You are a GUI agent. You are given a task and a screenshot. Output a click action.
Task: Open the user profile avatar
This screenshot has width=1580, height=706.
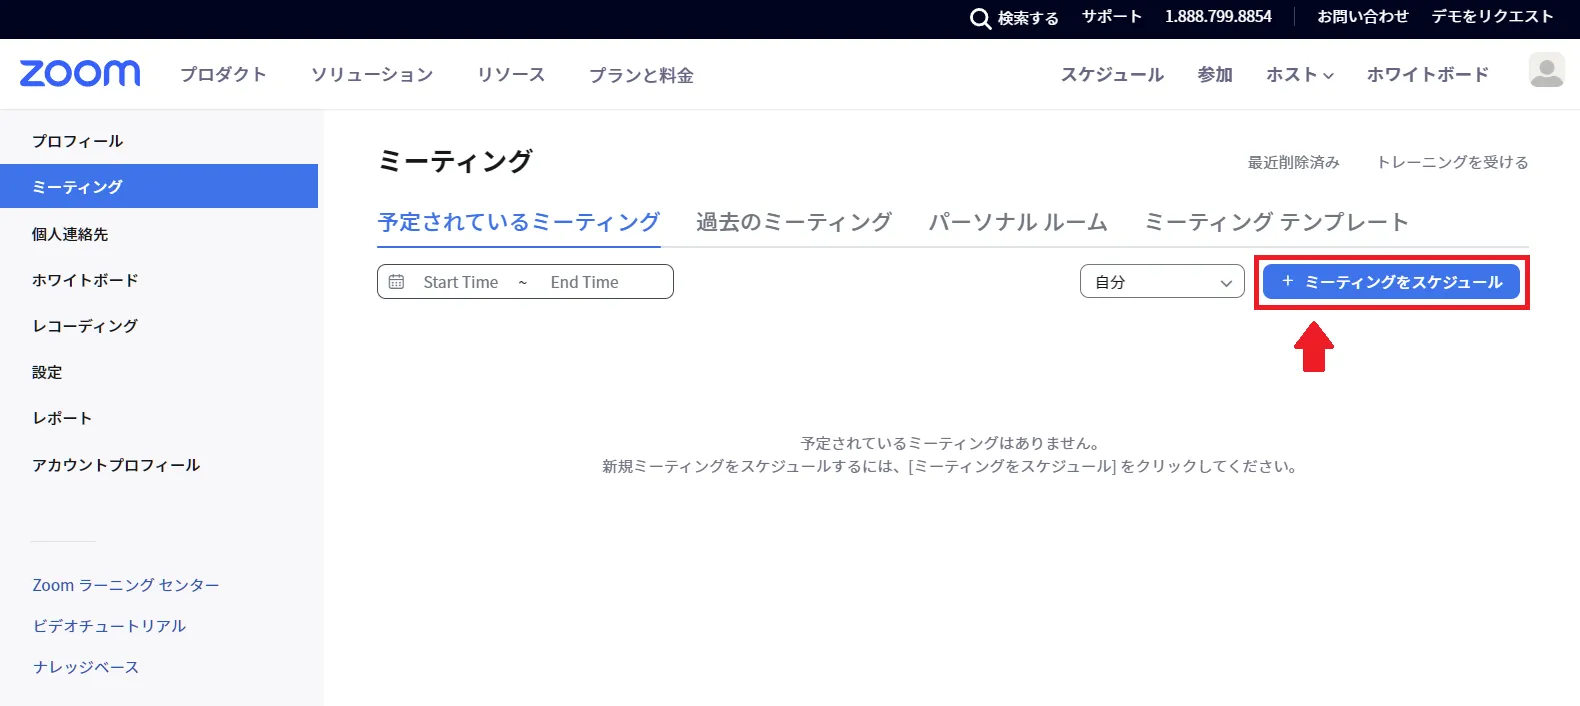point(1546,71)
